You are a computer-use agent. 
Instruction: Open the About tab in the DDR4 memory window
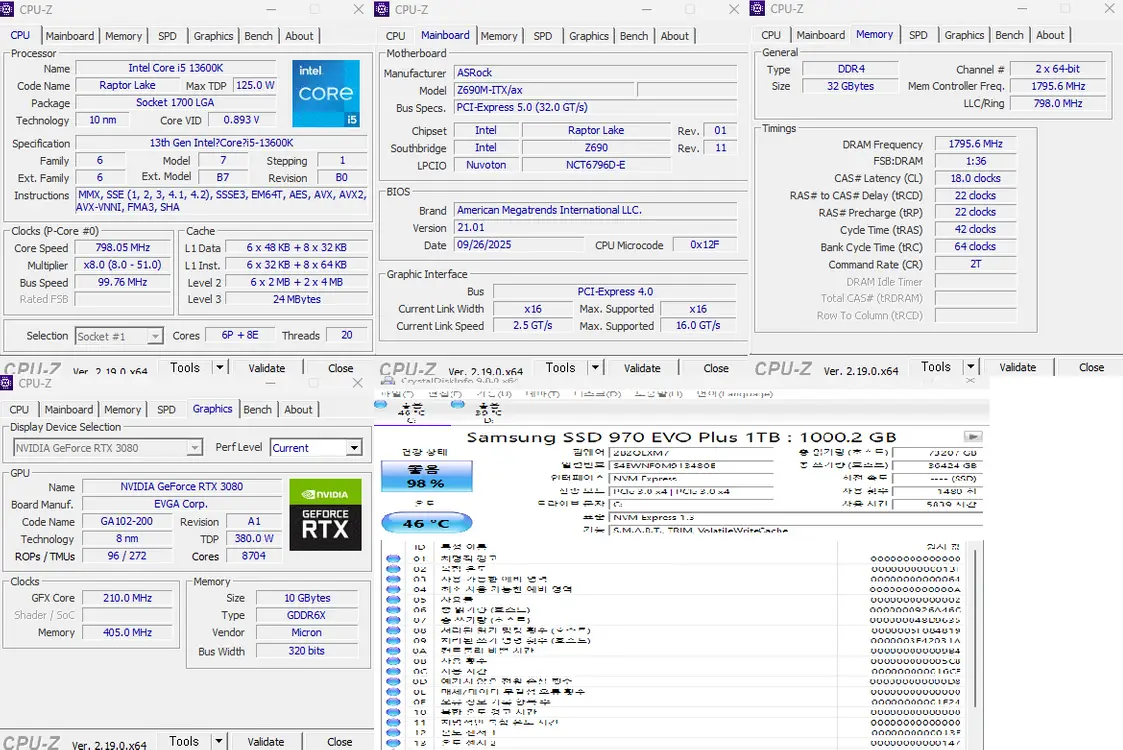click(1050, 35)
